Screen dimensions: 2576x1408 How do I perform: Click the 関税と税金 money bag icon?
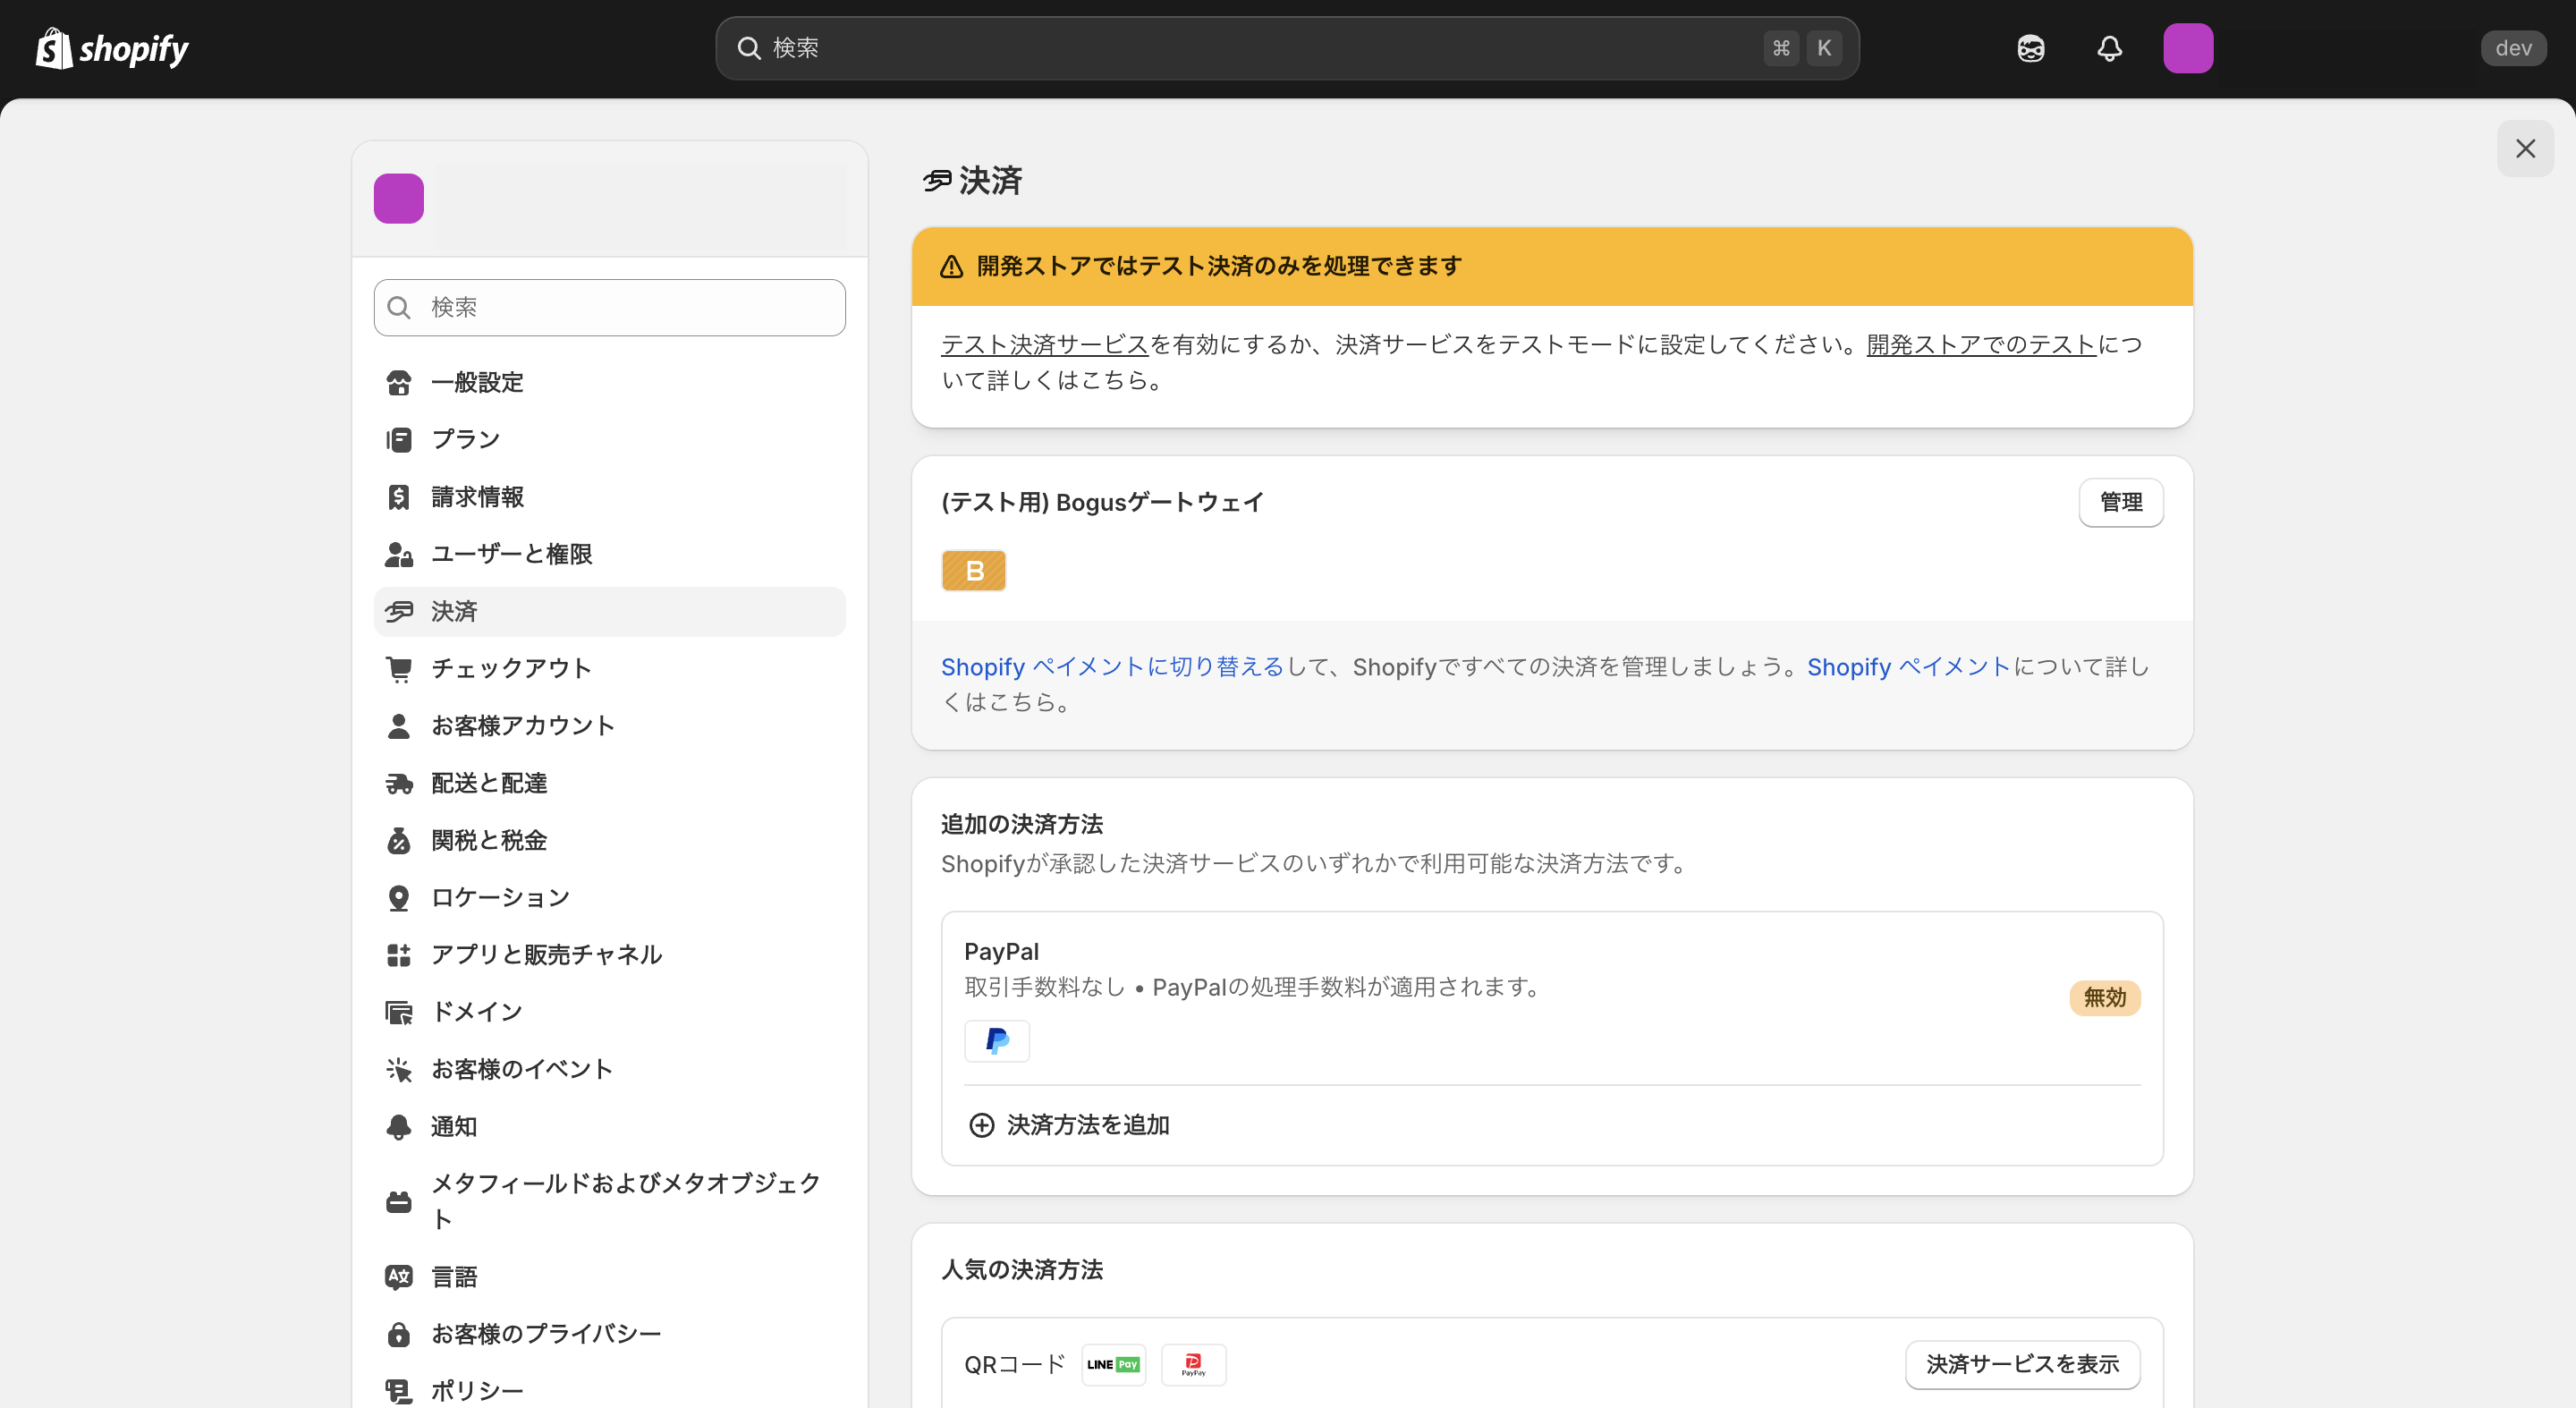pyautogui.click(x=399, y=841)
